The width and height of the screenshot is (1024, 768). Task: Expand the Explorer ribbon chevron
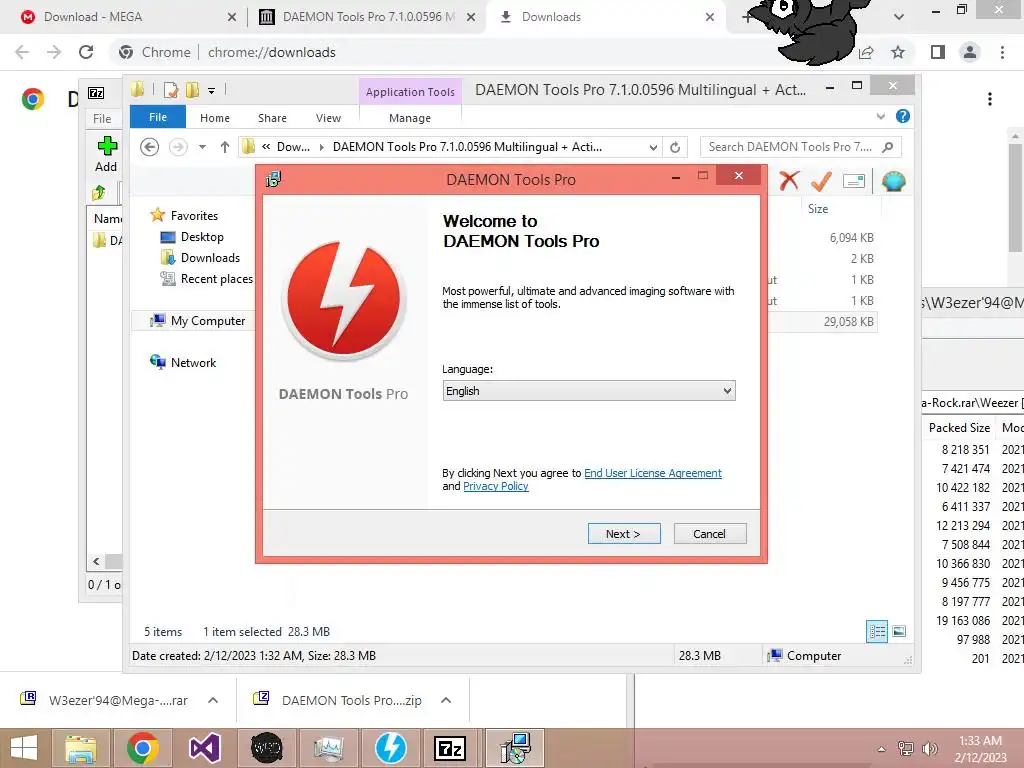click(881, 116)
